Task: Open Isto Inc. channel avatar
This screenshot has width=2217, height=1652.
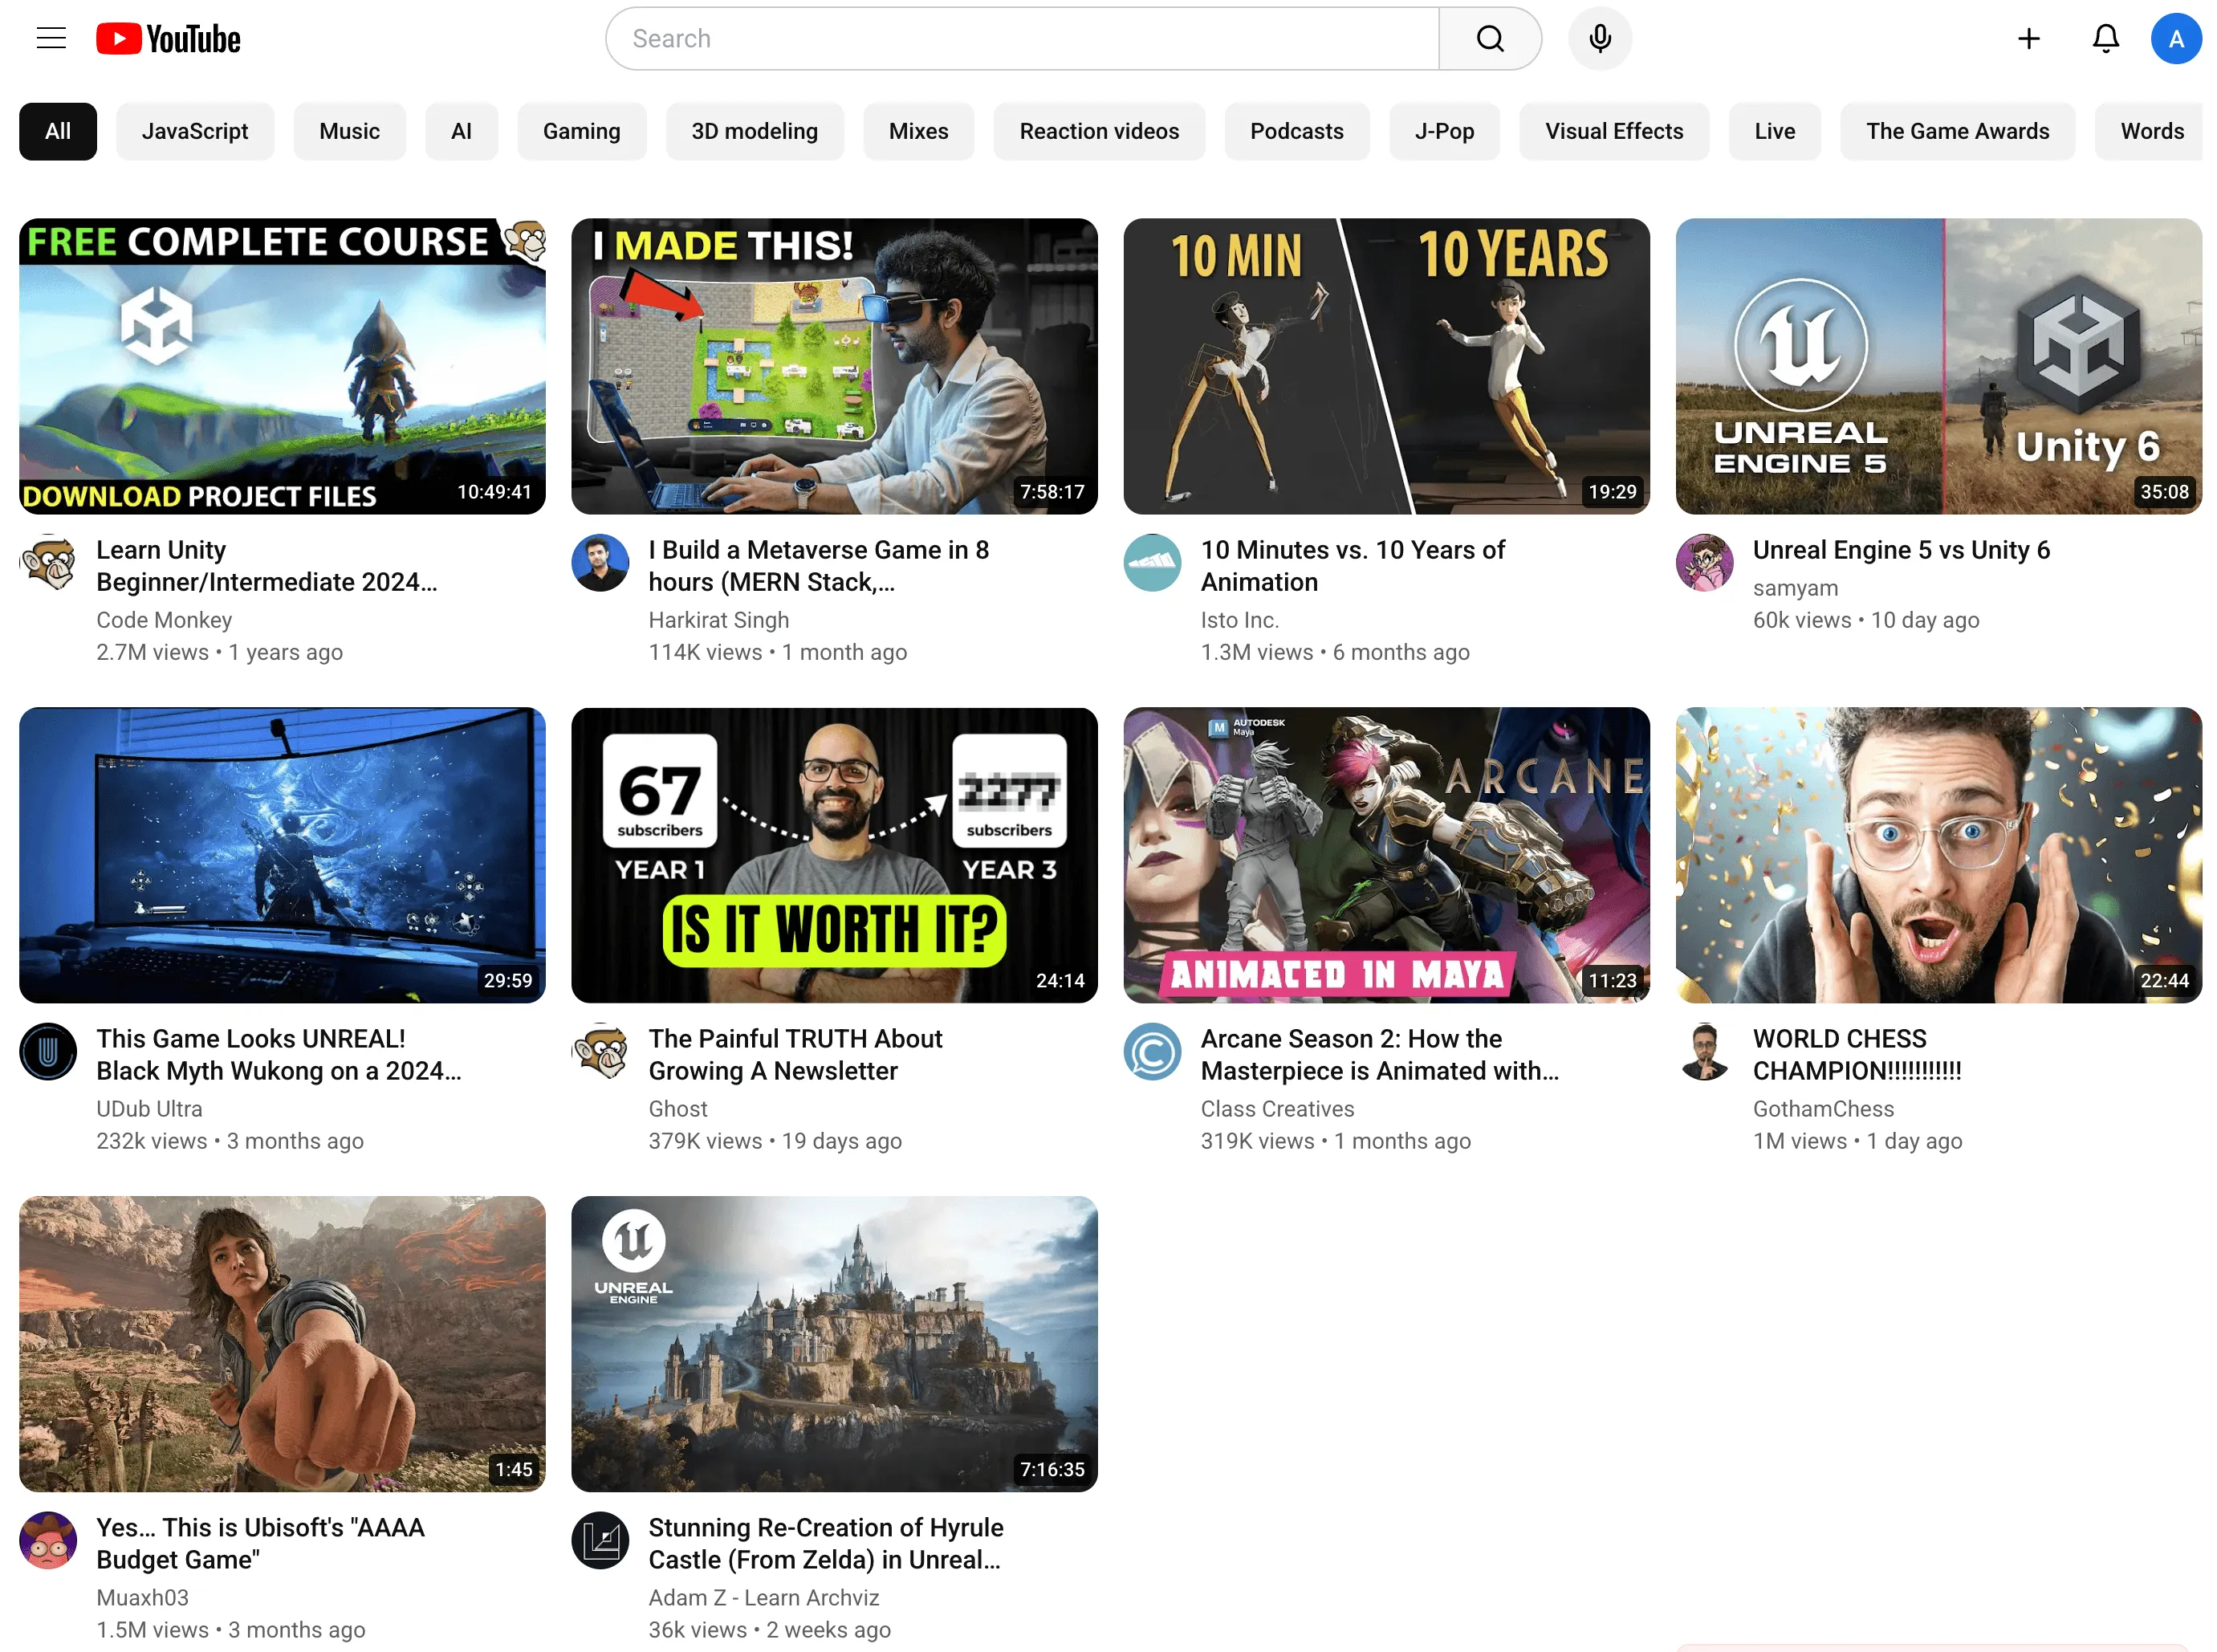Action: (x=1152, y=563)
